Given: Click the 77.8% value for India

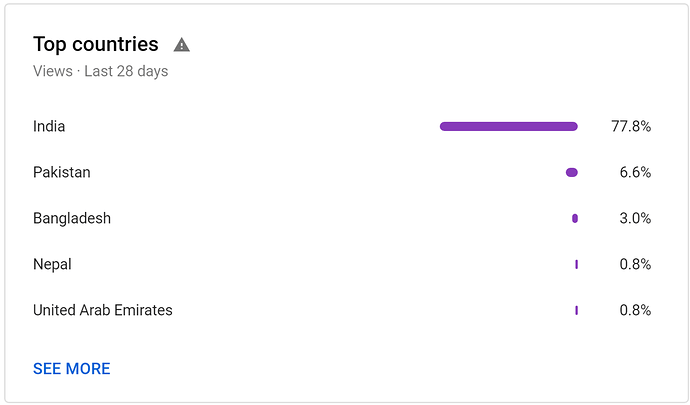Looking at the screenshot, I should [631, 126].
